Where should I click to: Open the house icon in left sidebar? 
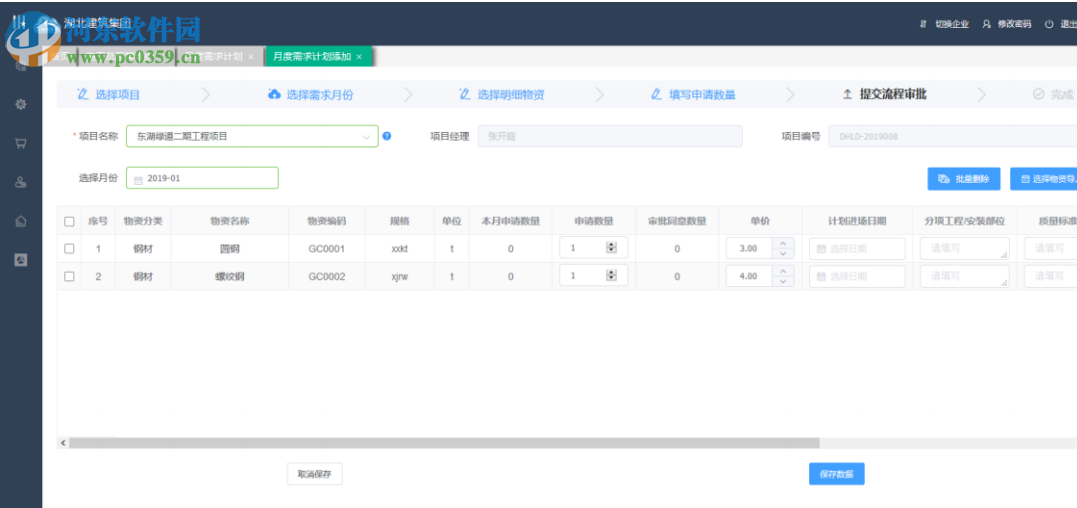pos(21,221)
